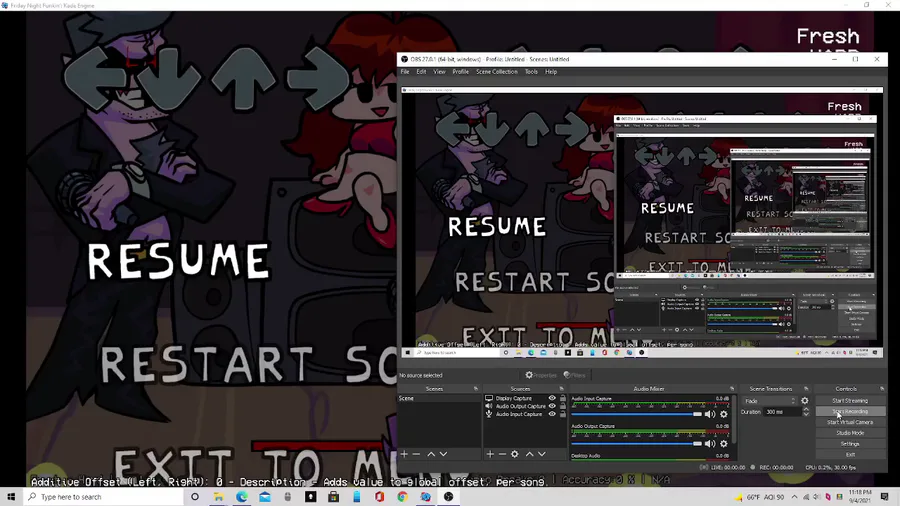Open Fade transition properties gear
Screen dimensions: 900x506
tap(805, 401)
